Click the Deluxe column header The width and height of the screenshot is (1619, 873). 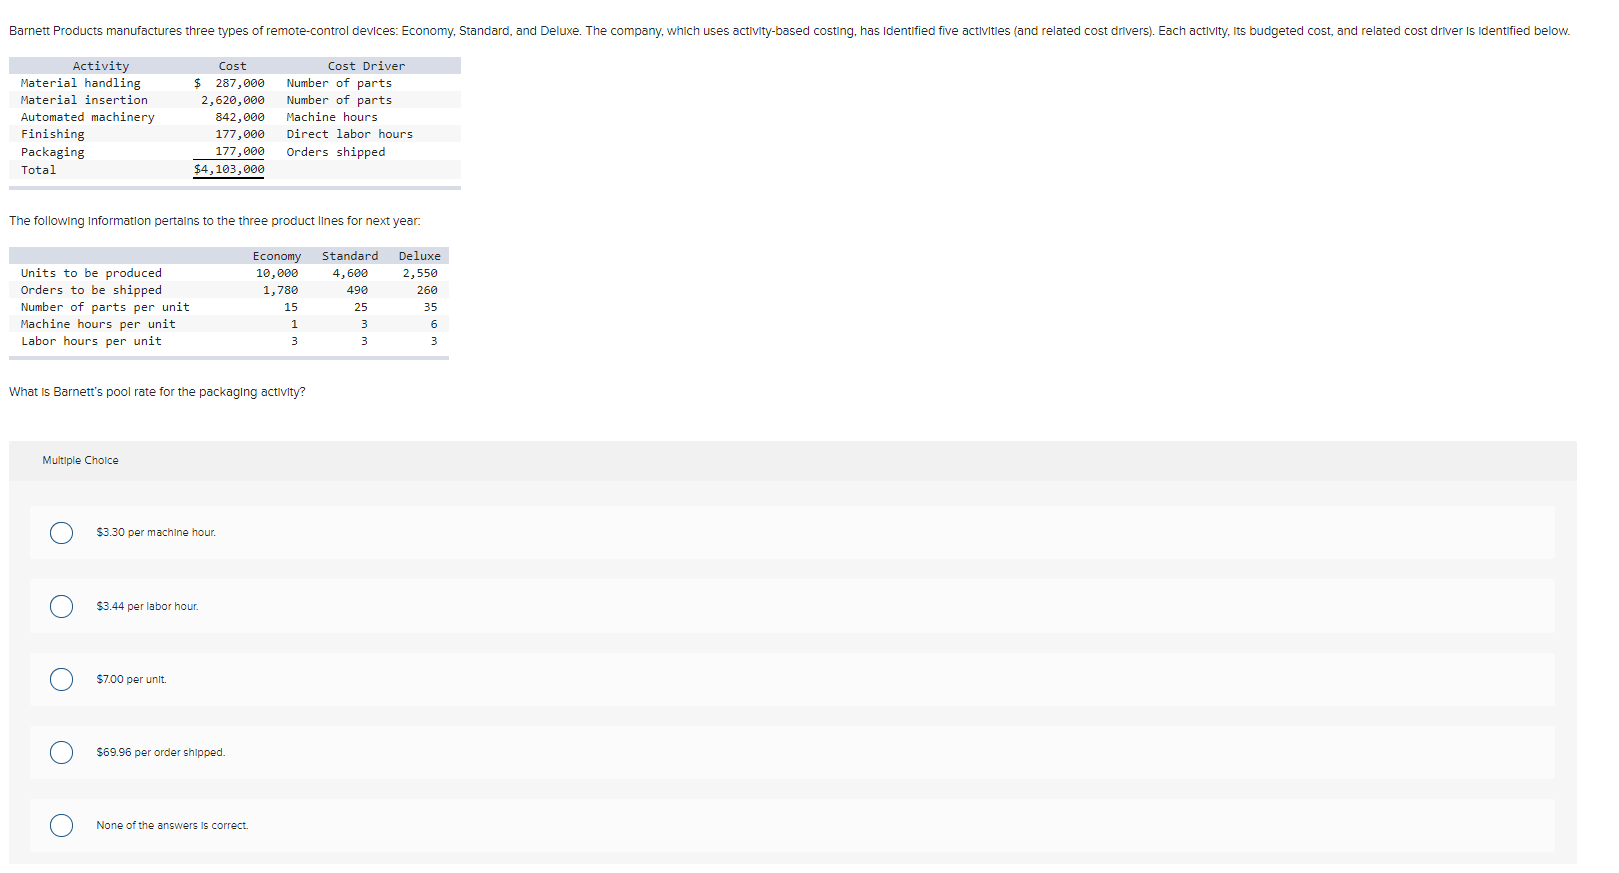(420, 257)
